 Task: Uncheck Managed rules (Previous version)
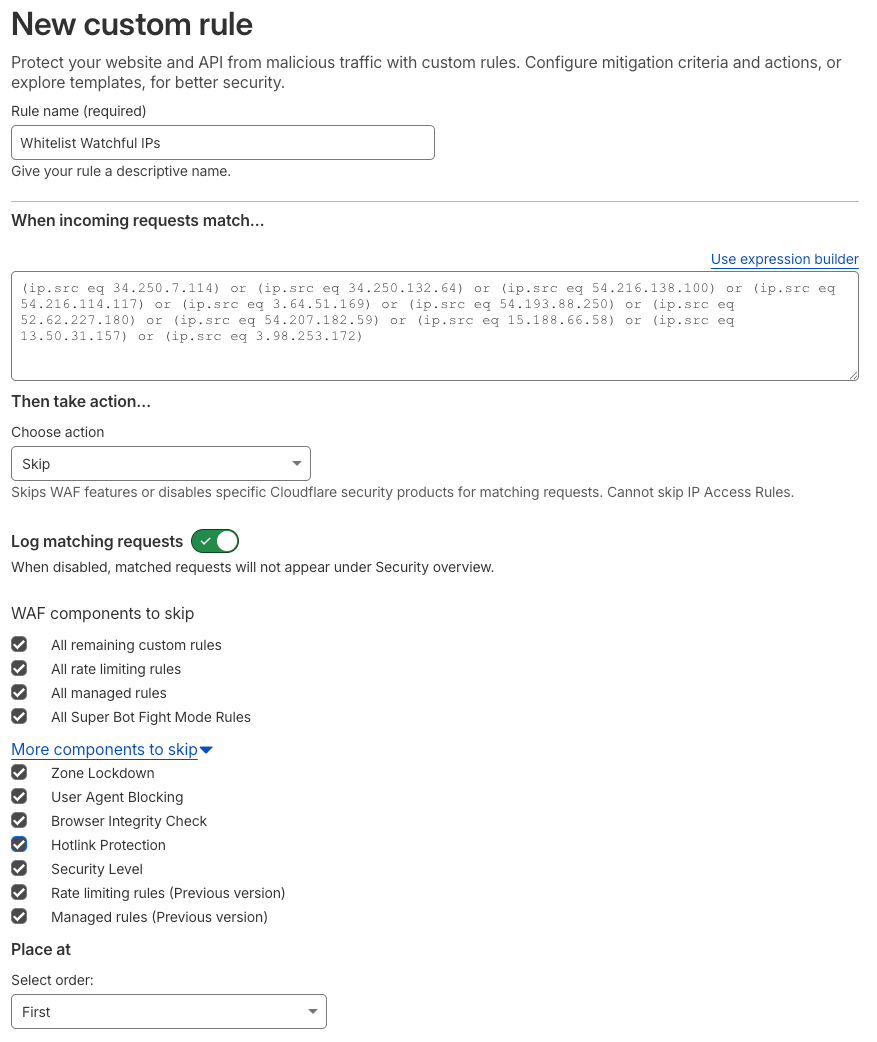[19, 916]
